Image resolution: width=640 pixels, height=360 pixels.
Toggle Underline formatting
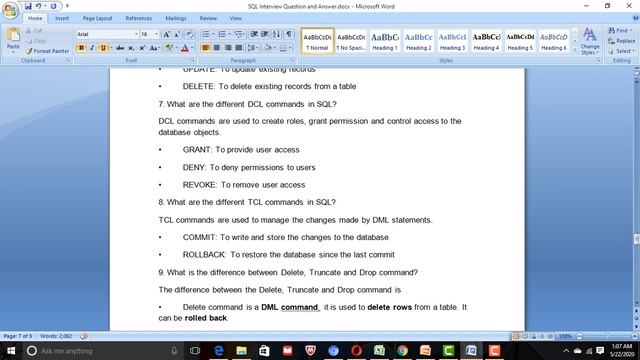(103, 48)
